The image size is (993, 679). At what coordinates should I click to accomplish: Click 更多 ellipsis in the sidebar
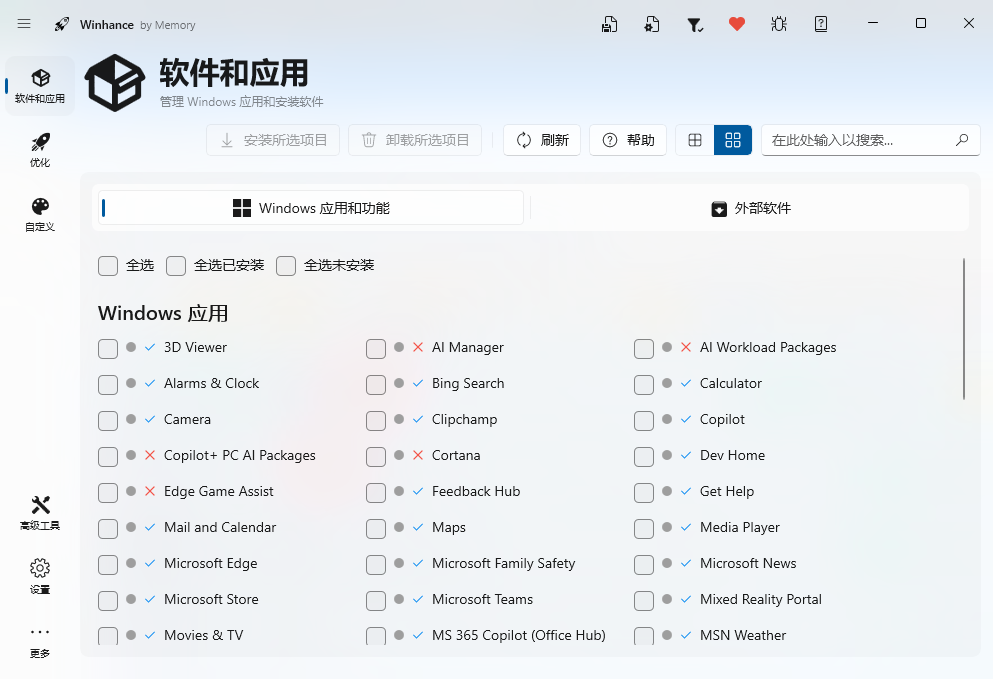click(x=40, y=641)
